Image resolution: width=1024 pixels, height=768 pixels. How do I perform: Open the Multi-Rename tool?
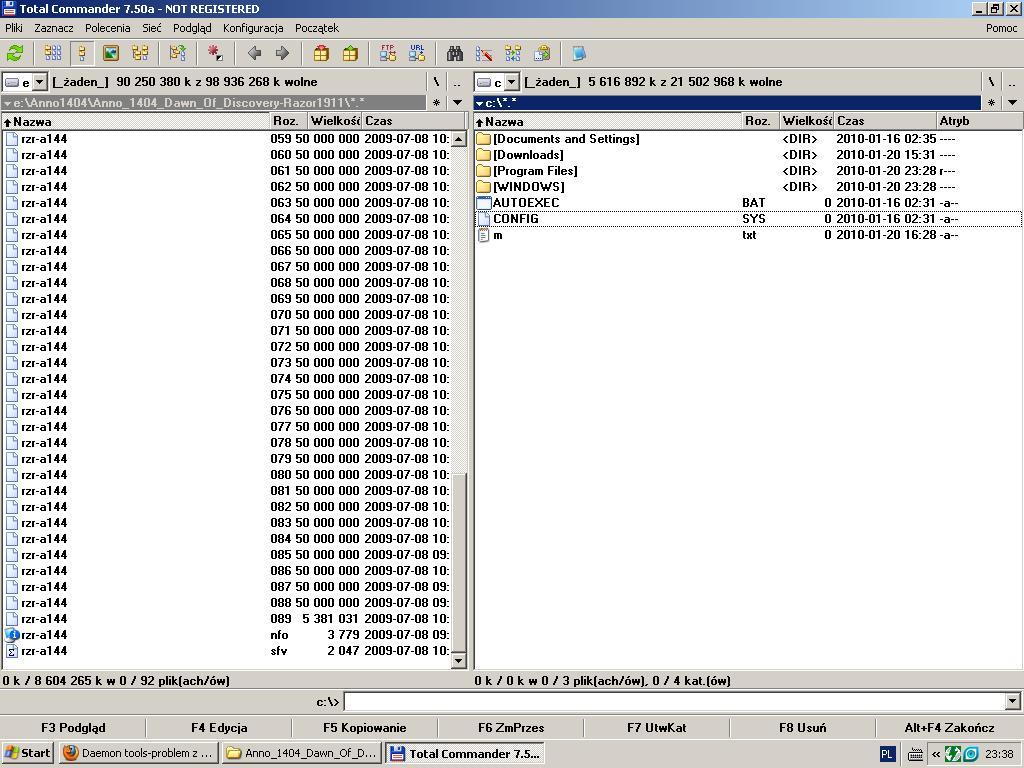tap(484, 54)
